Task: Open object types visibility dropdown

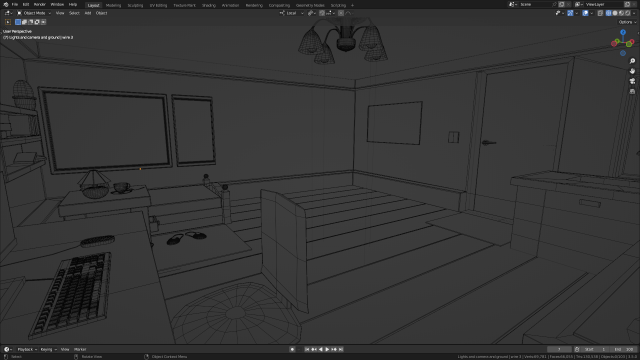Action: click(x=560, y=13)
